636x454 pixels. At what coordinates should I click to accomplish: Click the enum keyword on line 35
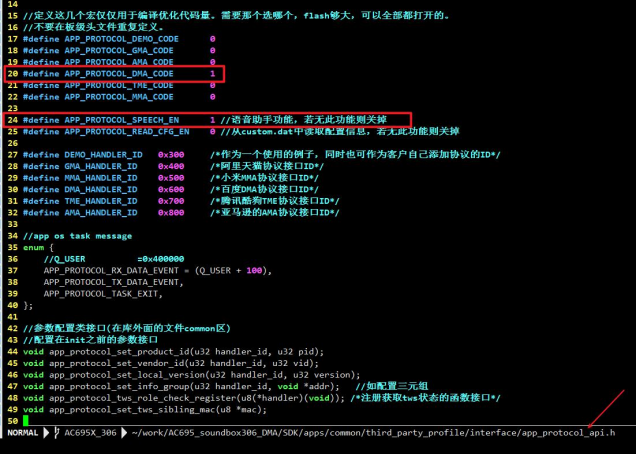click(33, 247)
